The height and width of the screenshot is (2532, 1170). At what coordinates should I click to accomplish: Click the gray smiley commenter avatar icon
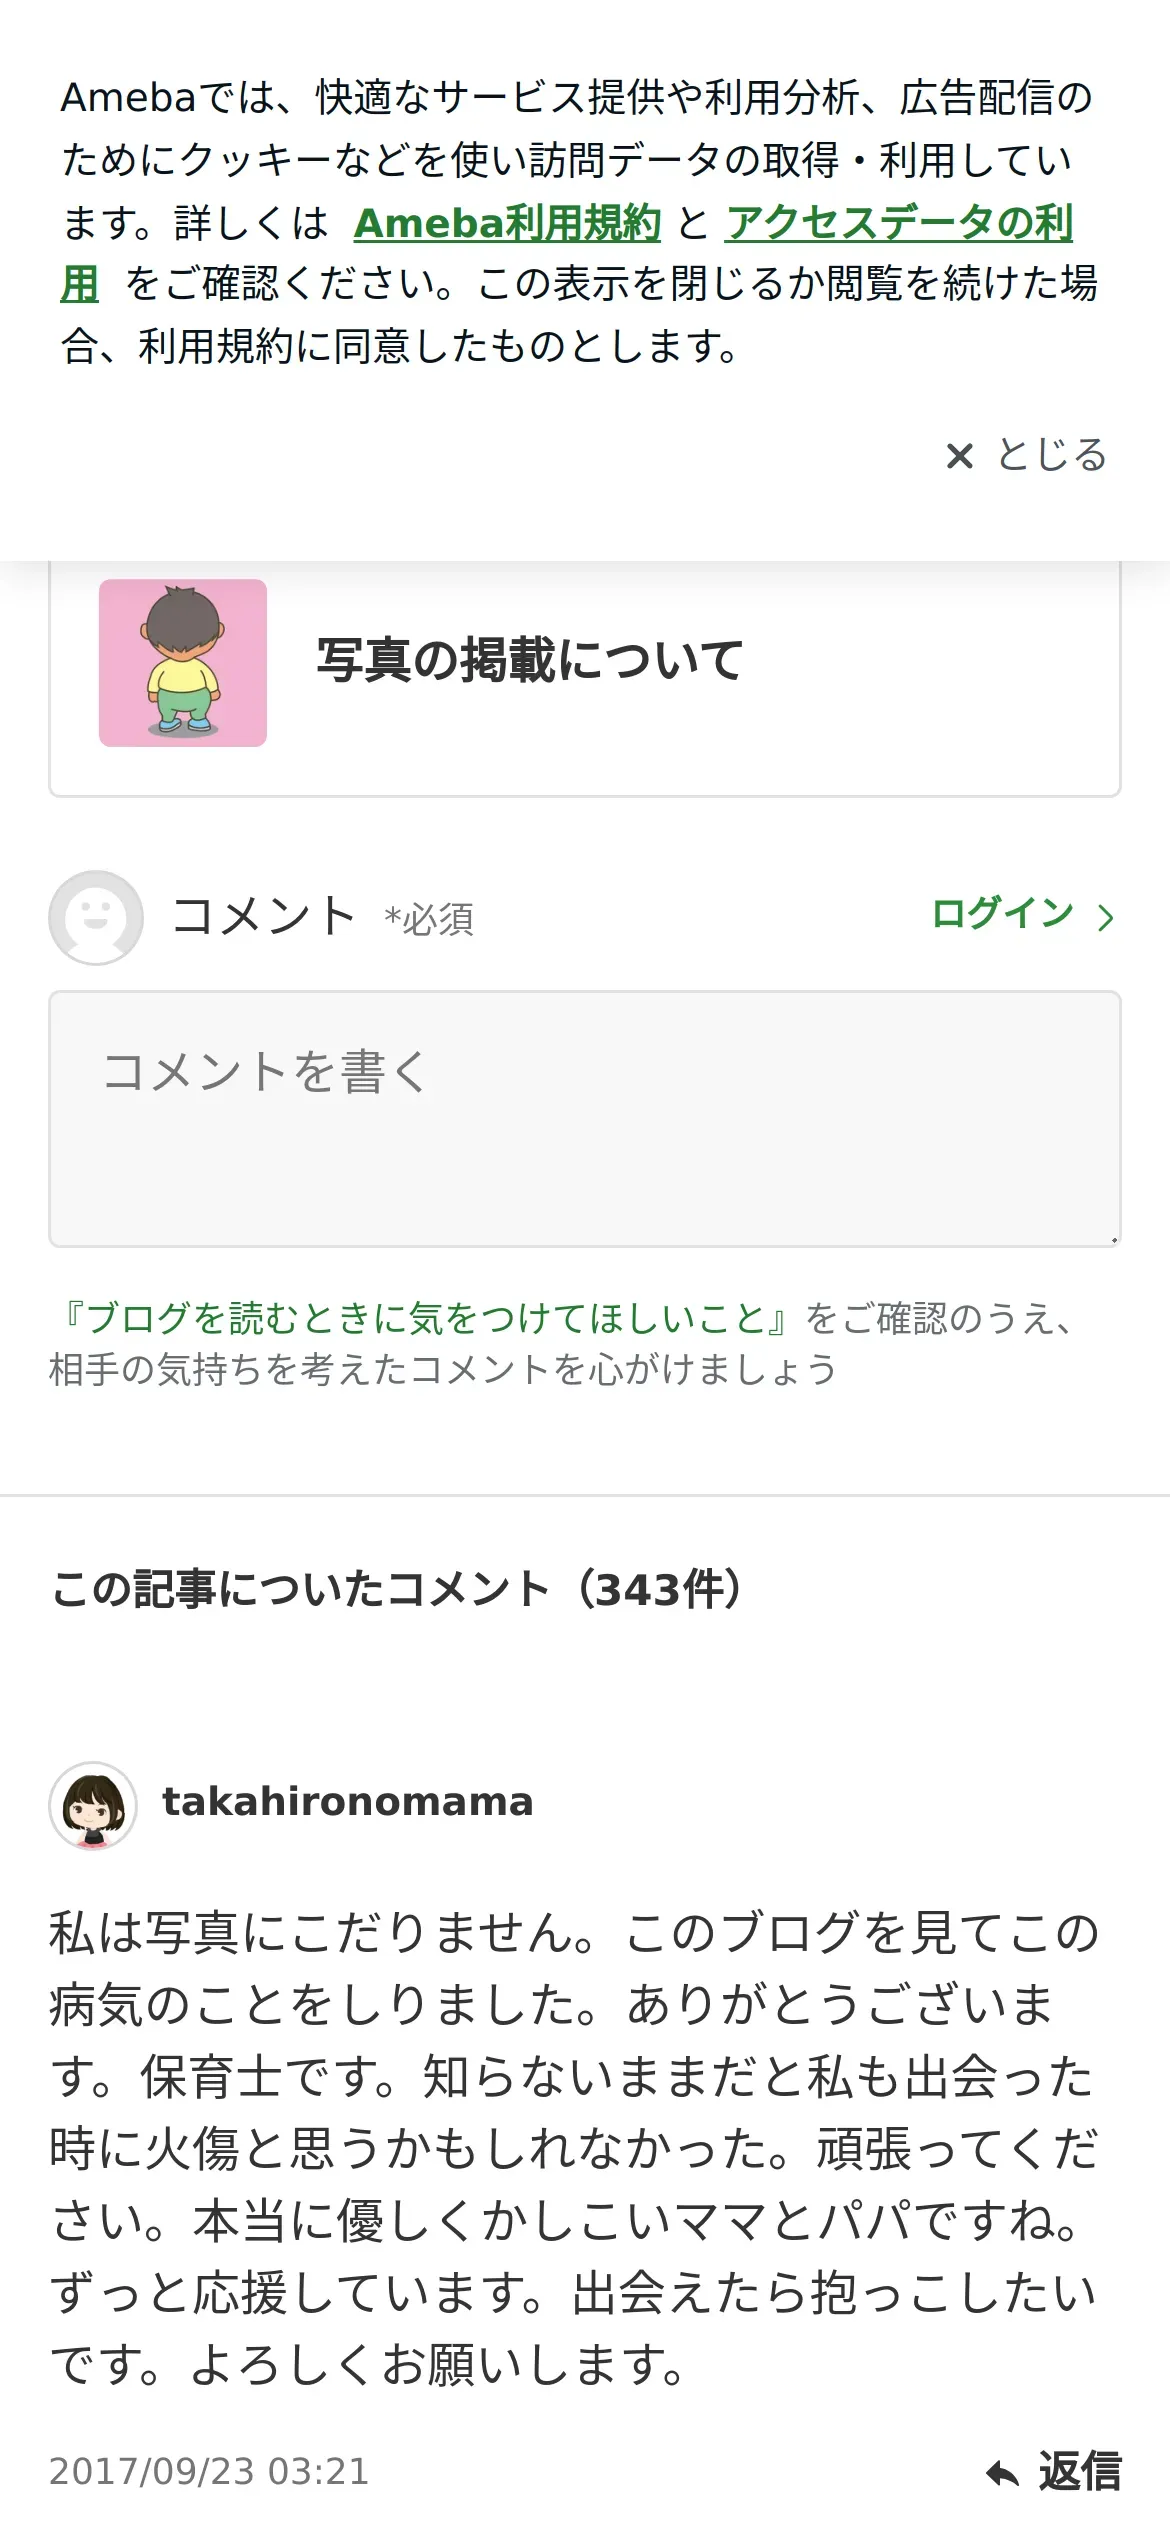pos(96,917)
